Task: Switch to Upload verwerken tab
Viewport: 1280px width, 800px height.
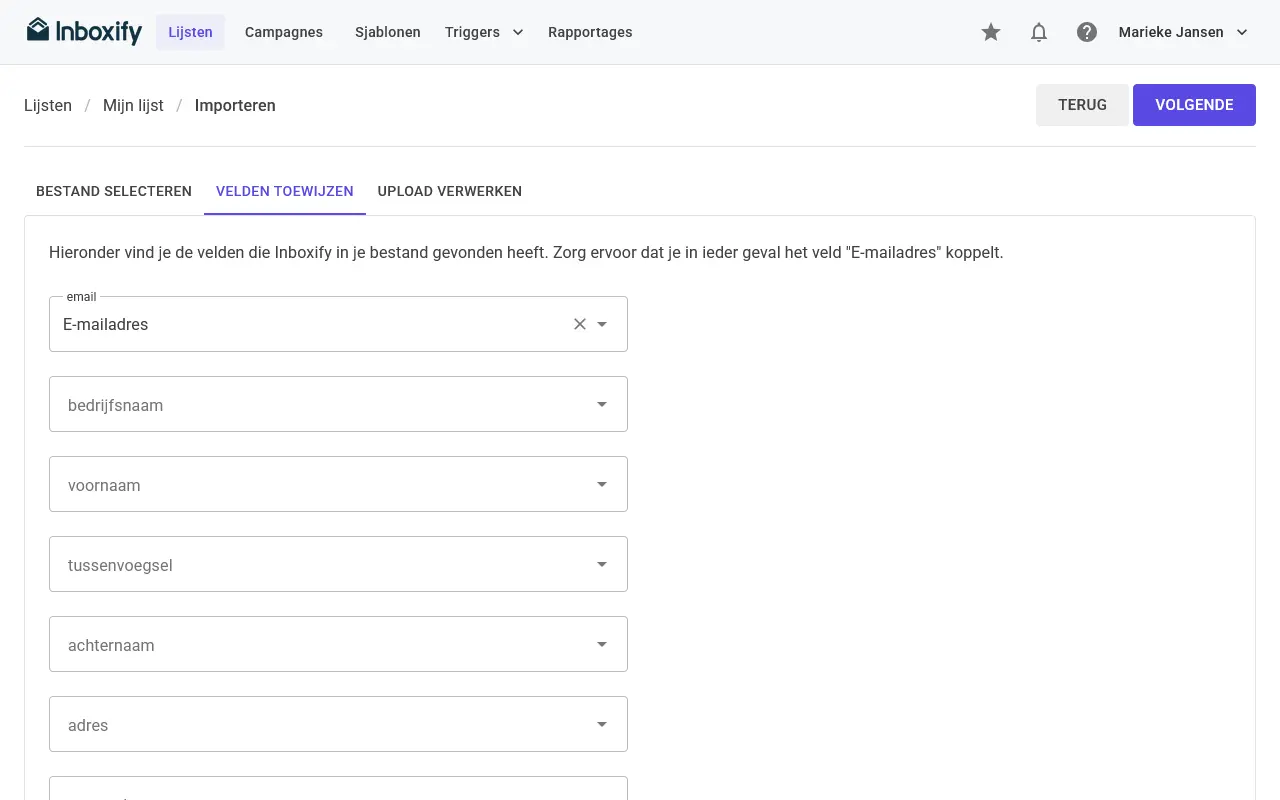Action: point(450,191)
